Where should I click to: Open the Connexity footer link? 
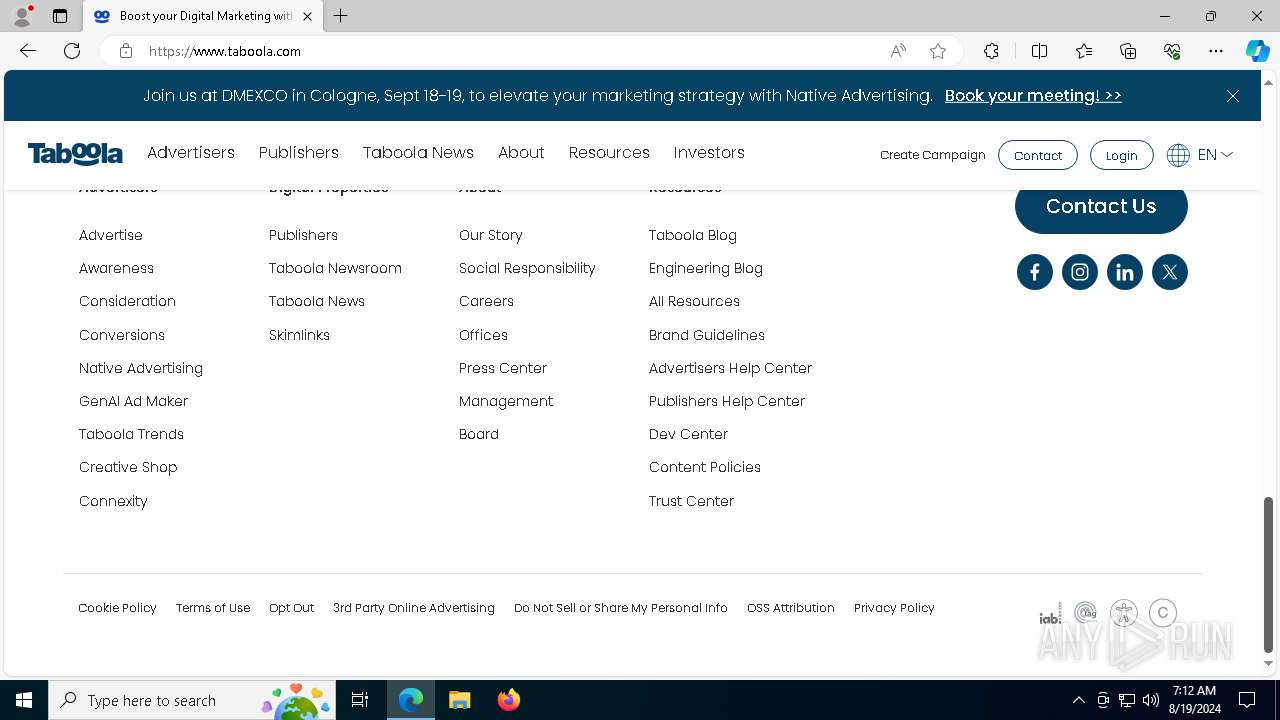113,501
